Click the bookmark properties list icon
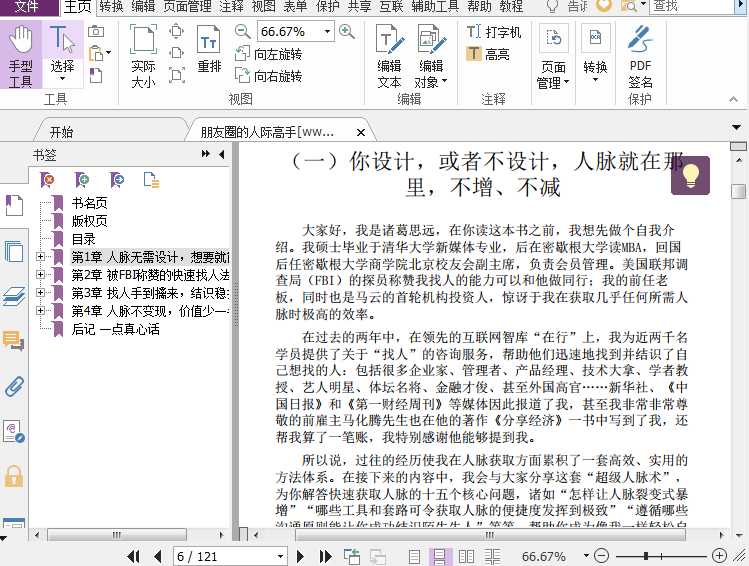The image size is (749, 566). coord(151,180)
